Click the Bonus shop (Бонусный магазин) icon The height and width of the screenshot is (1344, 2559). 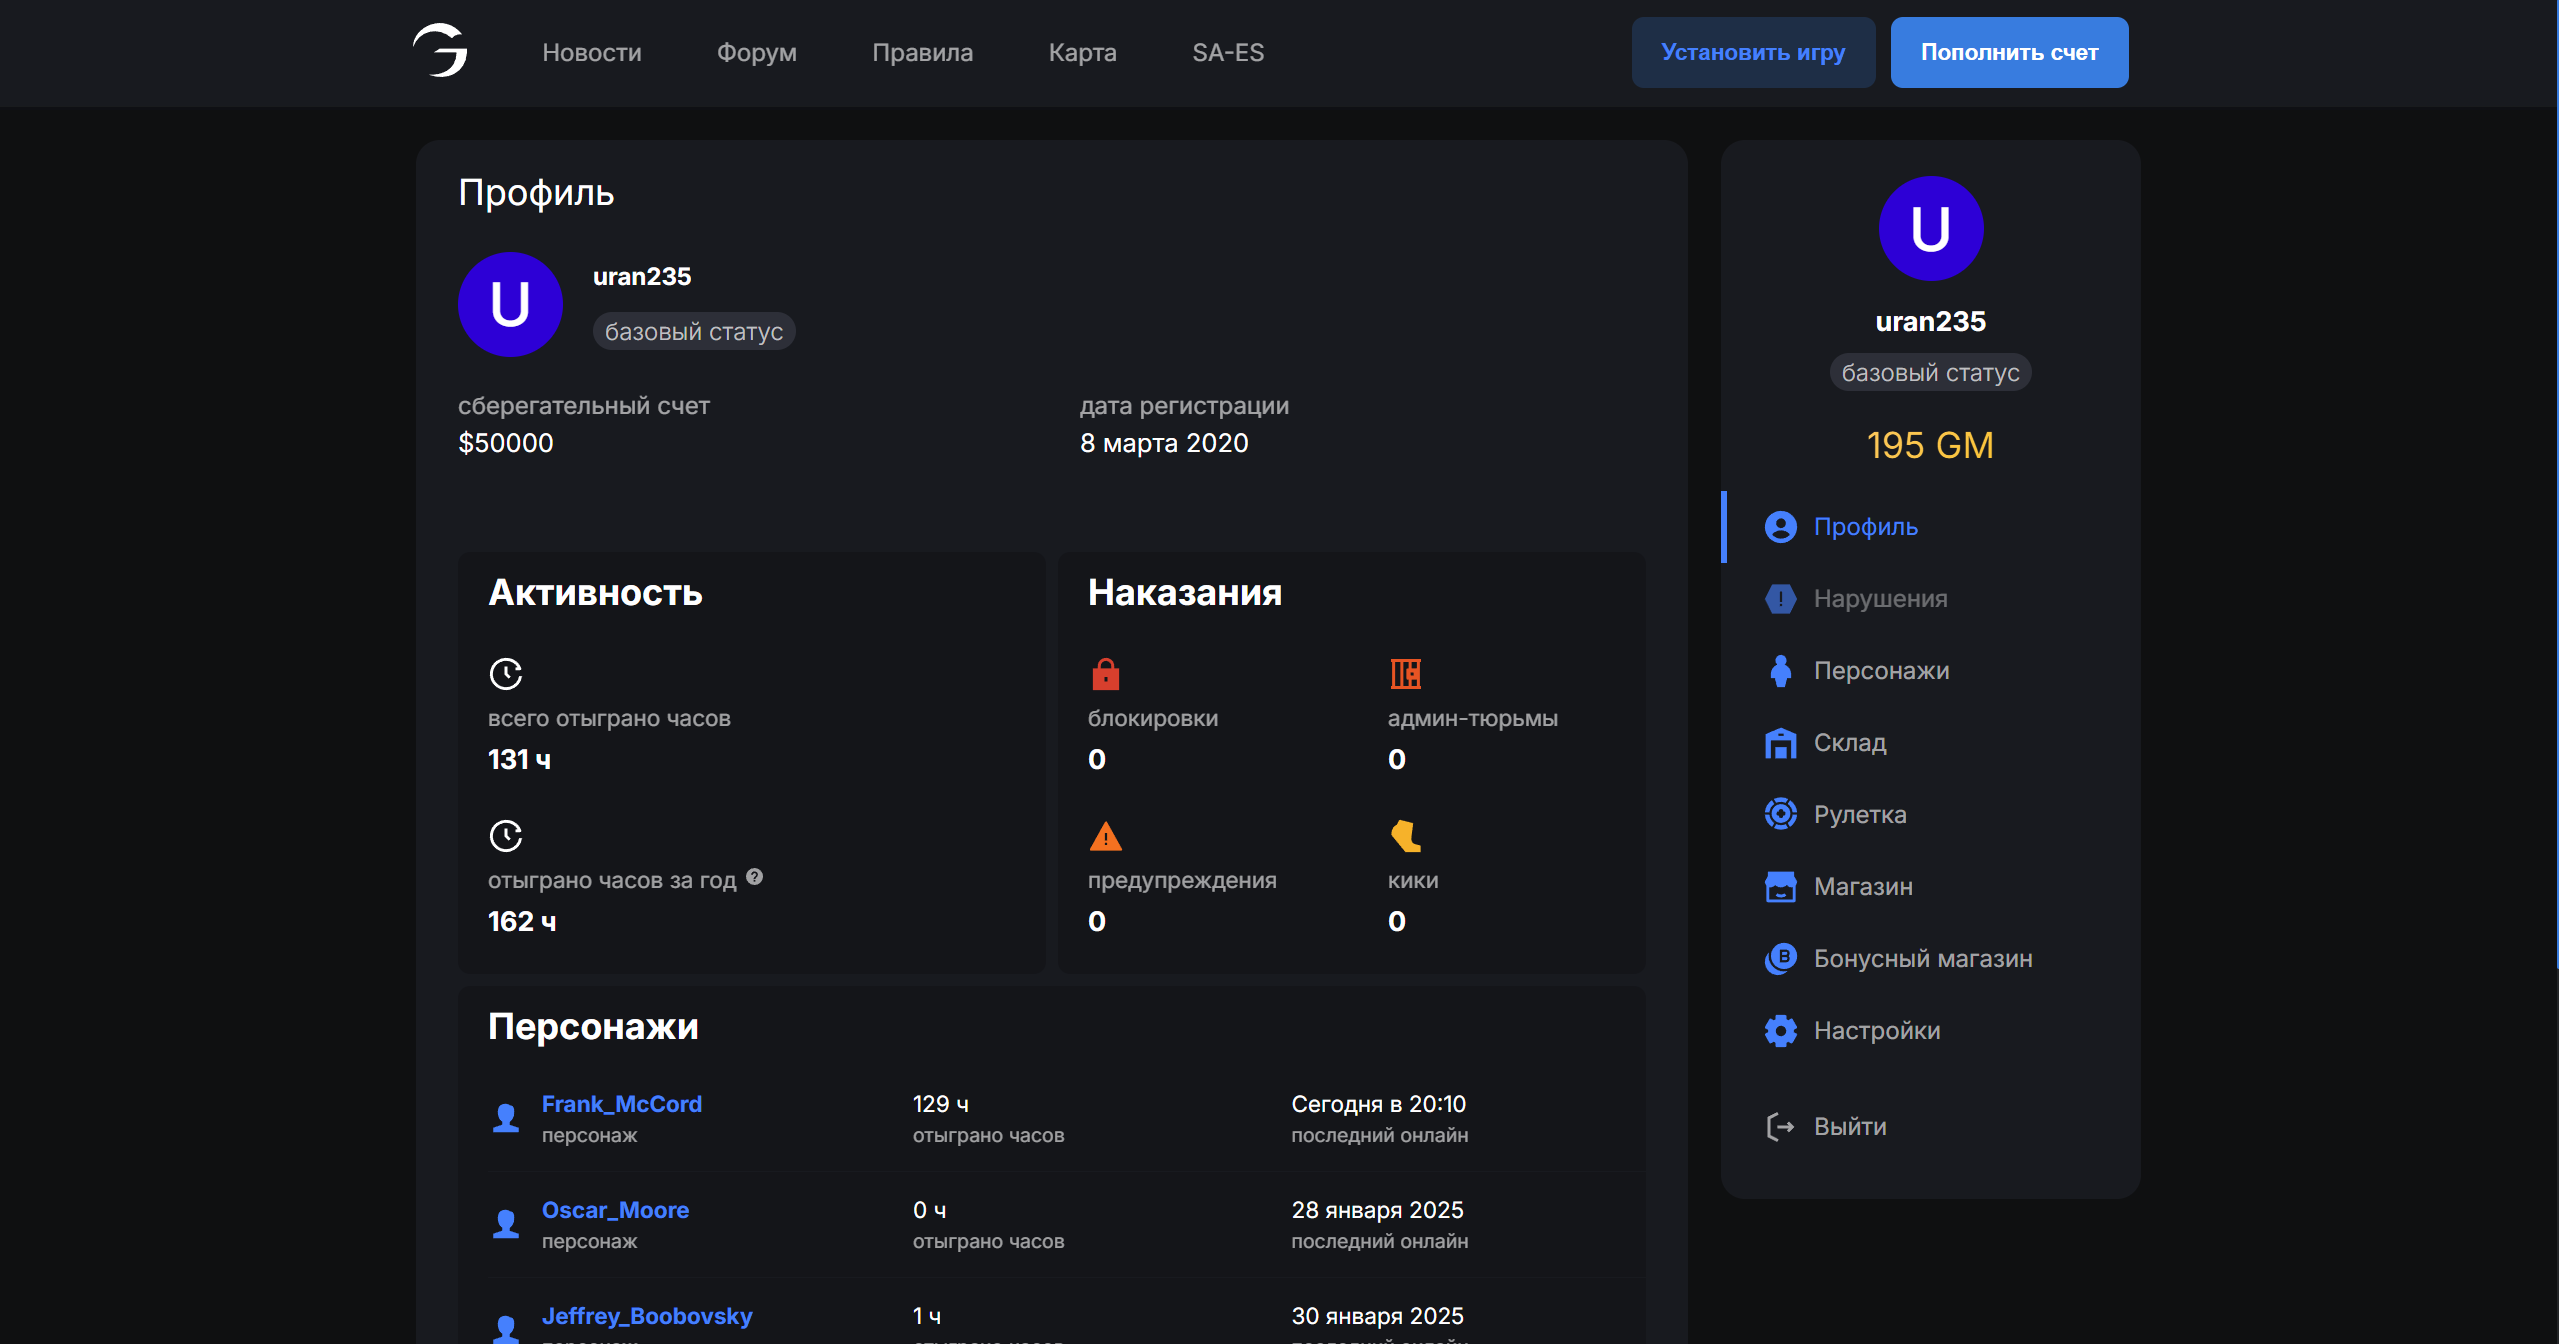click(1780, 958)
